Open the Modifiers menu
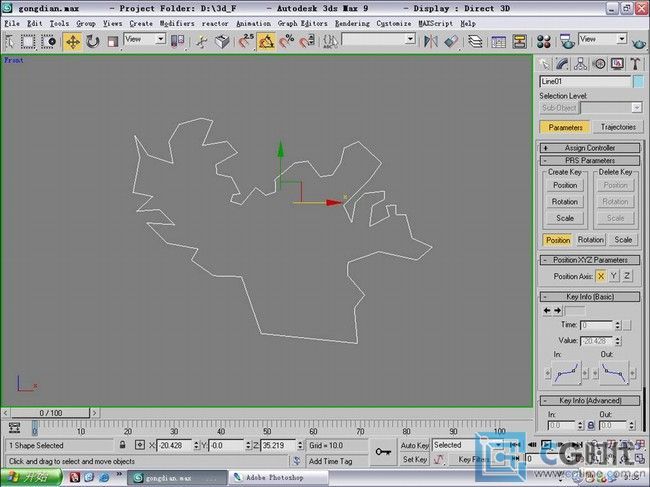Viewport: 650px width, 487px height. [x=177, y=22]
